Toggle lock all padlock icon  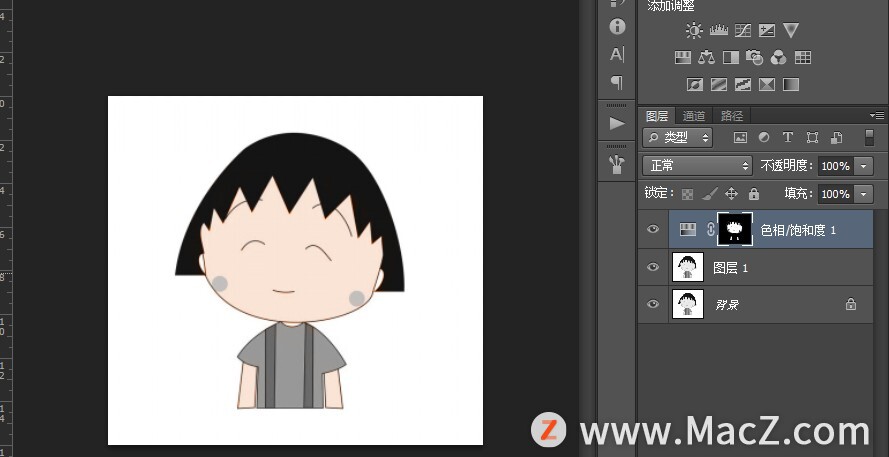click(753, 194)
